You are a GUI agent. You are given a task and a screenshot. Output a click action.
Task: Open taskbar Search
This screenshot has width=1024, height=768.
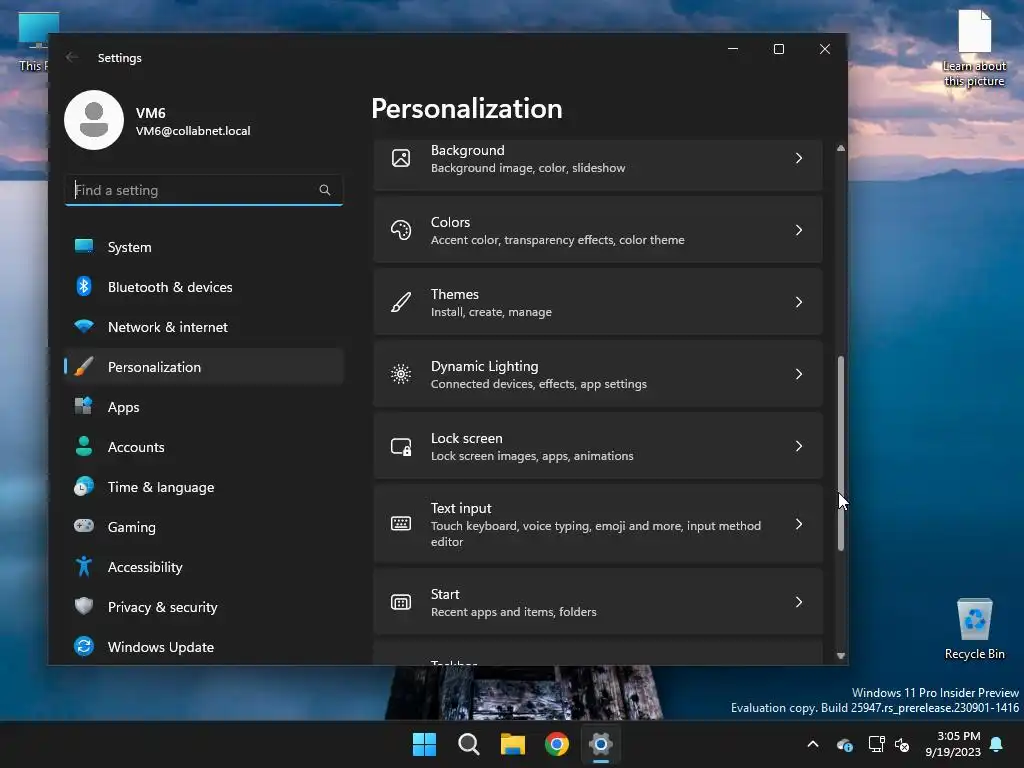coord(469,744)
